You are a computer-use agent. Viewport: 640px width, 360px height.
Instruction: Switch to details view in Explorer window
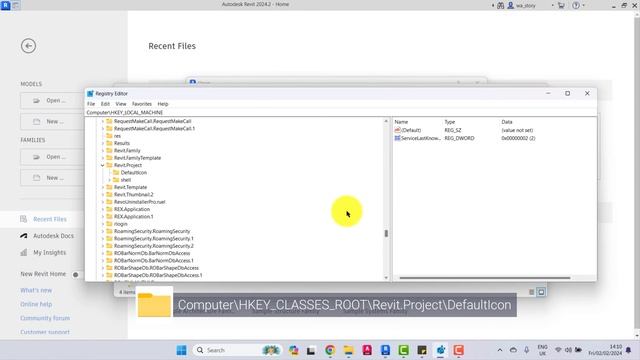[531, 292]
